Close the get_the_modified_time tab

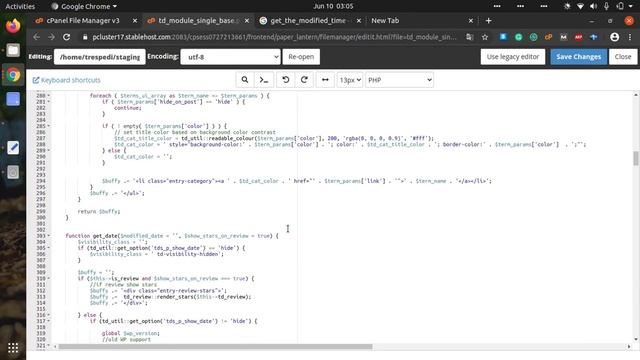pos(359,20)
